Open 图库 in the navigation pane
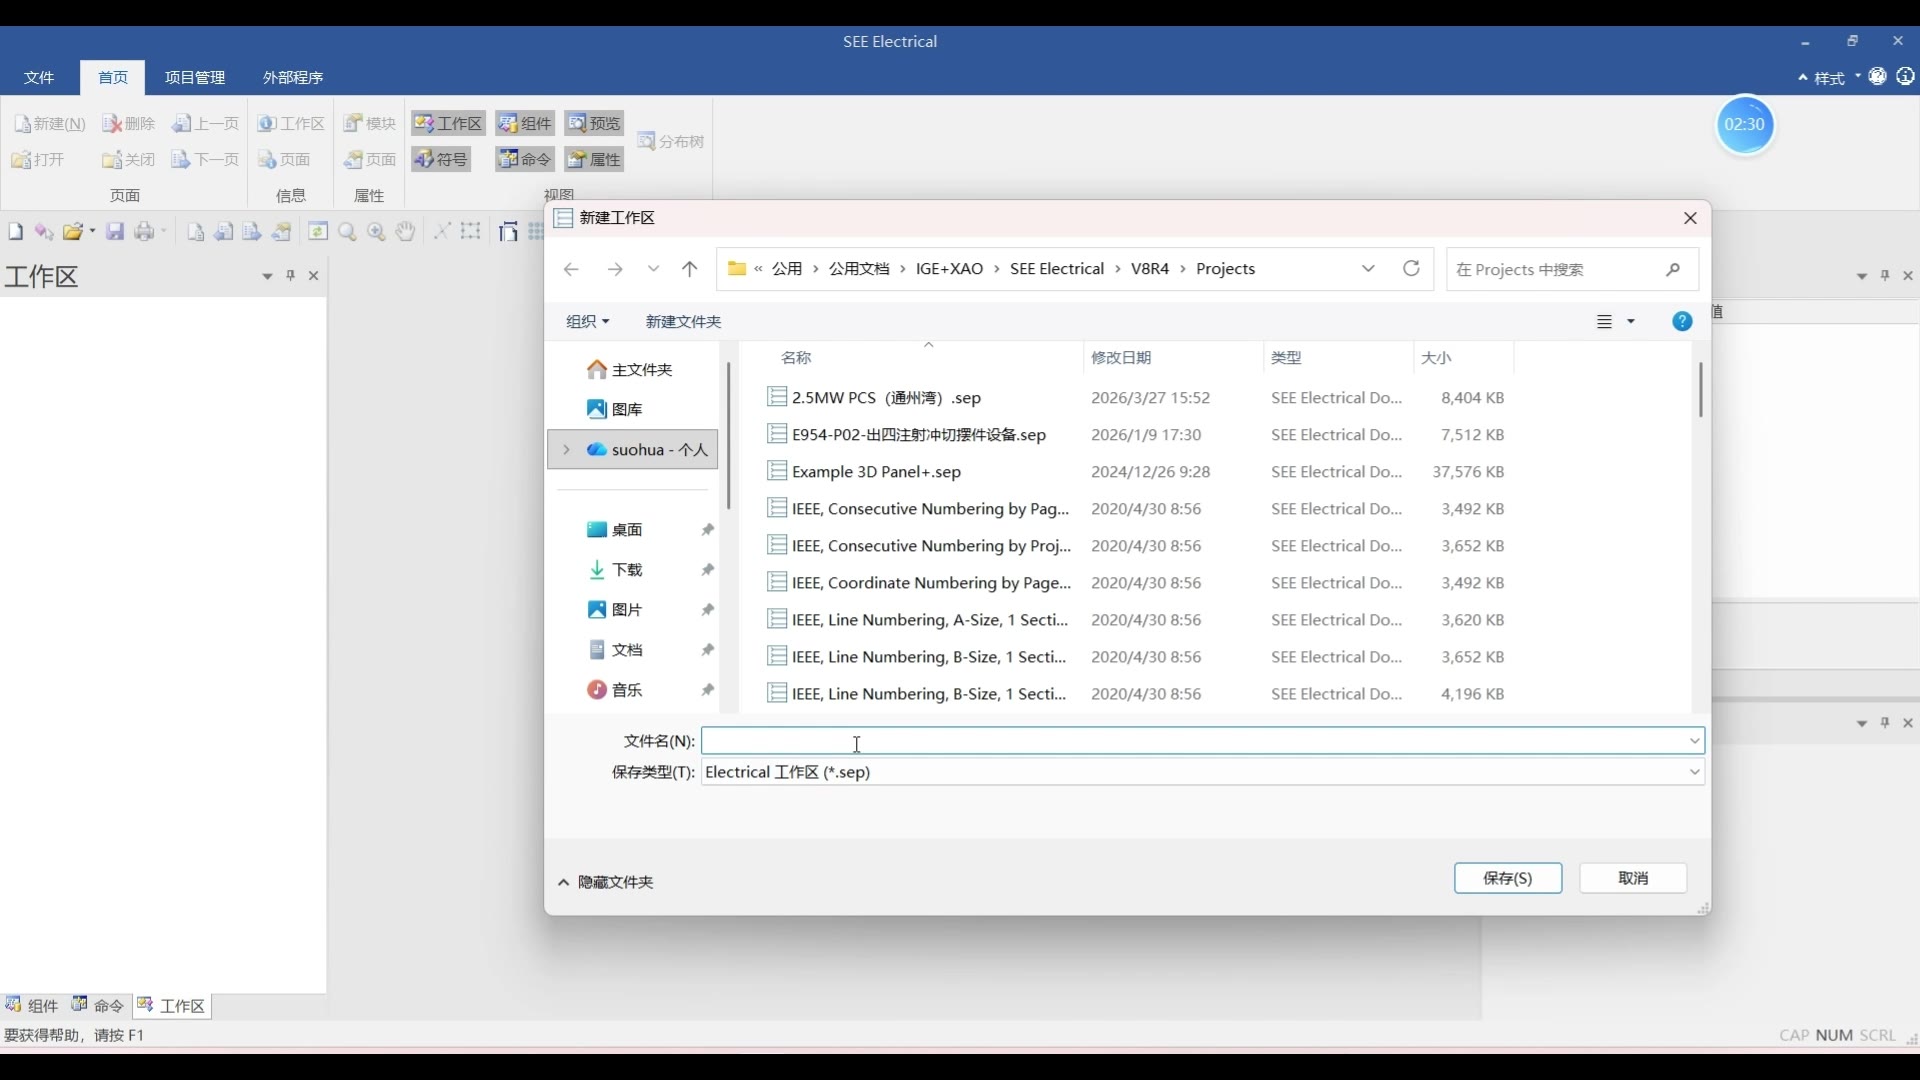This screenshot has width=1920, height=1080. point(615,409)
